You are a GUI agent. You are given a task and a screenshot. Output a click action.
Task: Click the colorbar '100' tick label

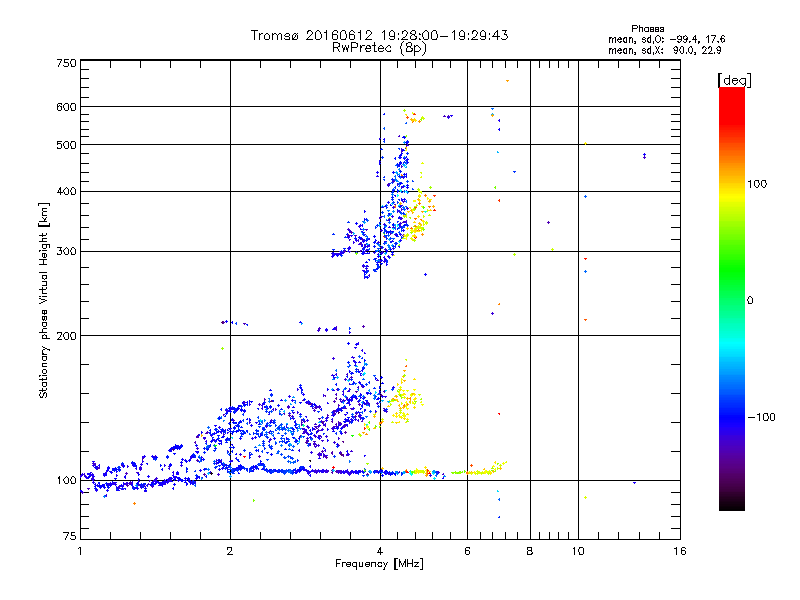pos(757,184)
